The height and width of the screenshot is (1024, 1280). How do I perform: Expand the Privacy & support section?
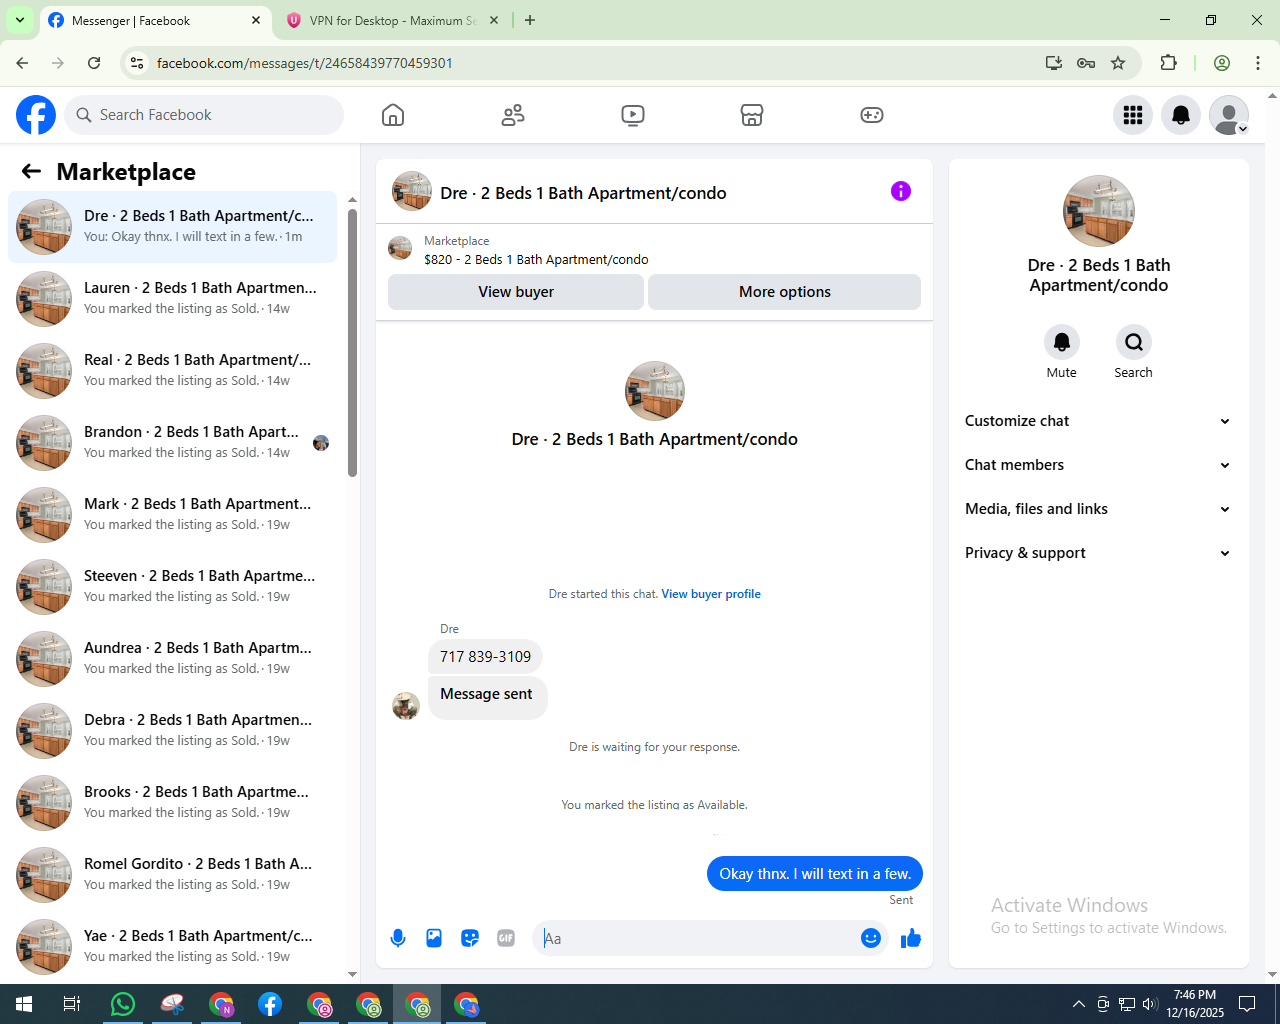point(1099,553)
